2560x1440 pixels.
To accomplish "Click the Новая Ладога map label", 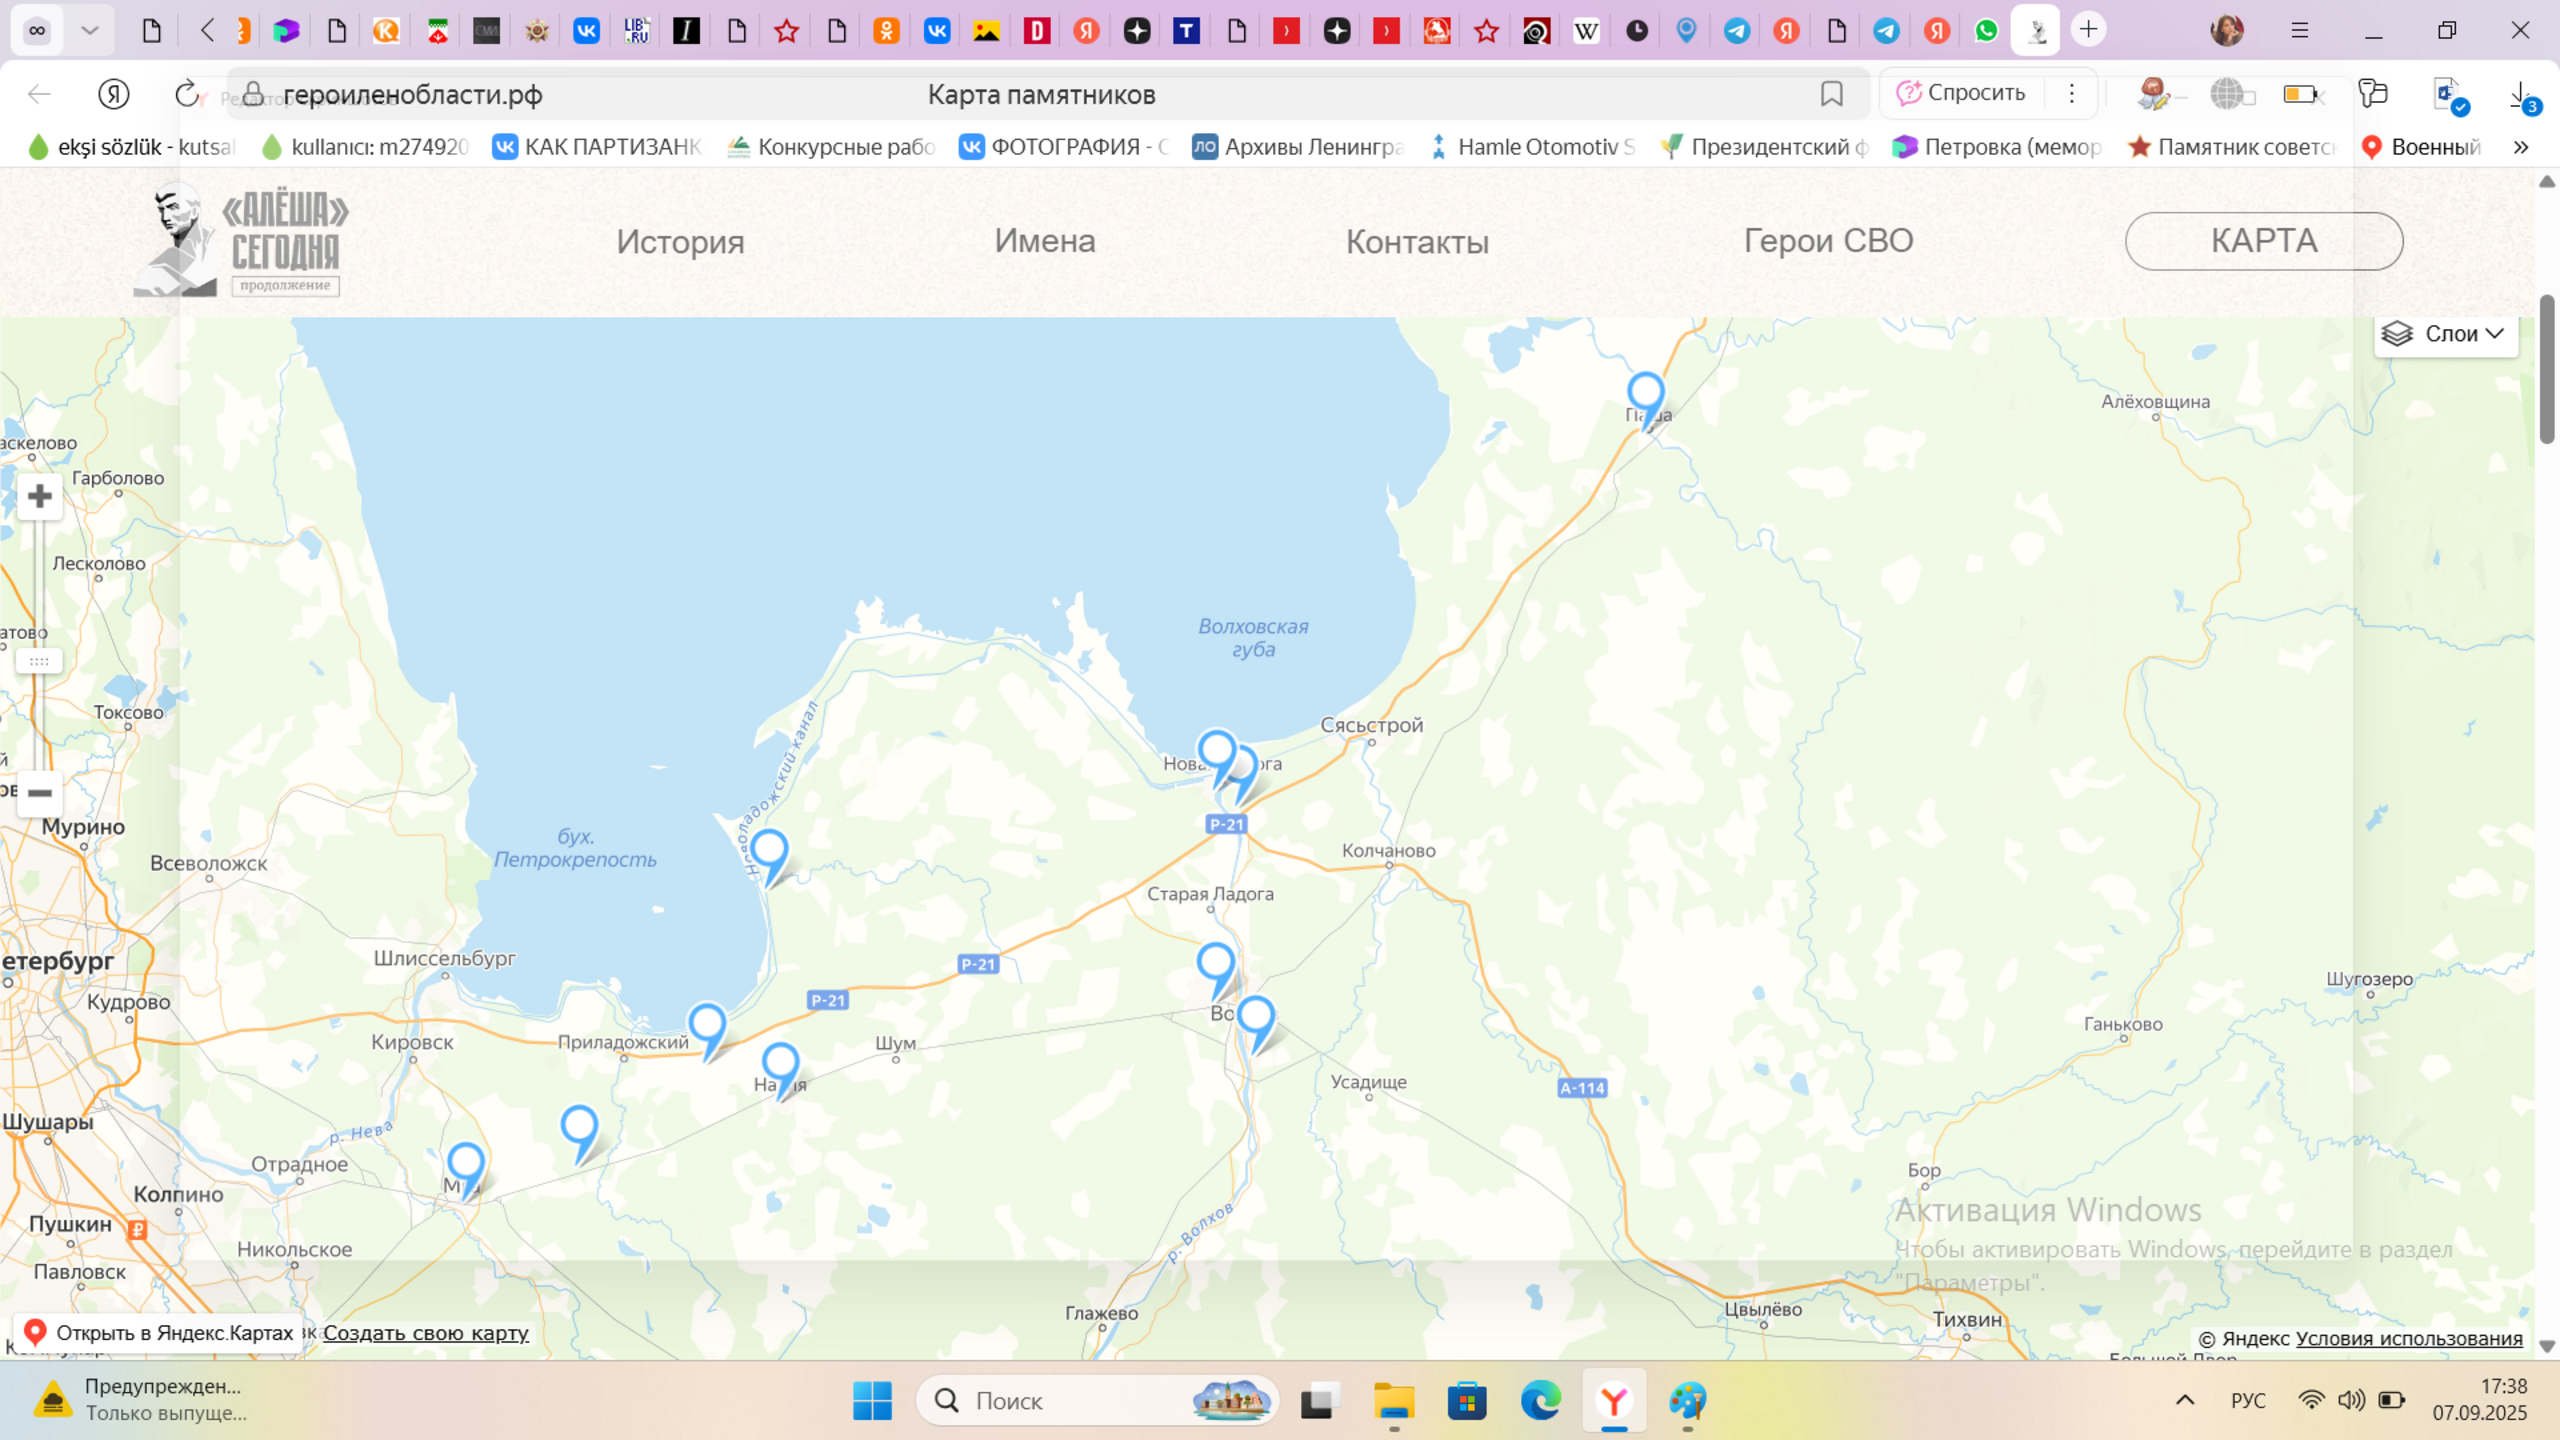I will (1222, 764).
